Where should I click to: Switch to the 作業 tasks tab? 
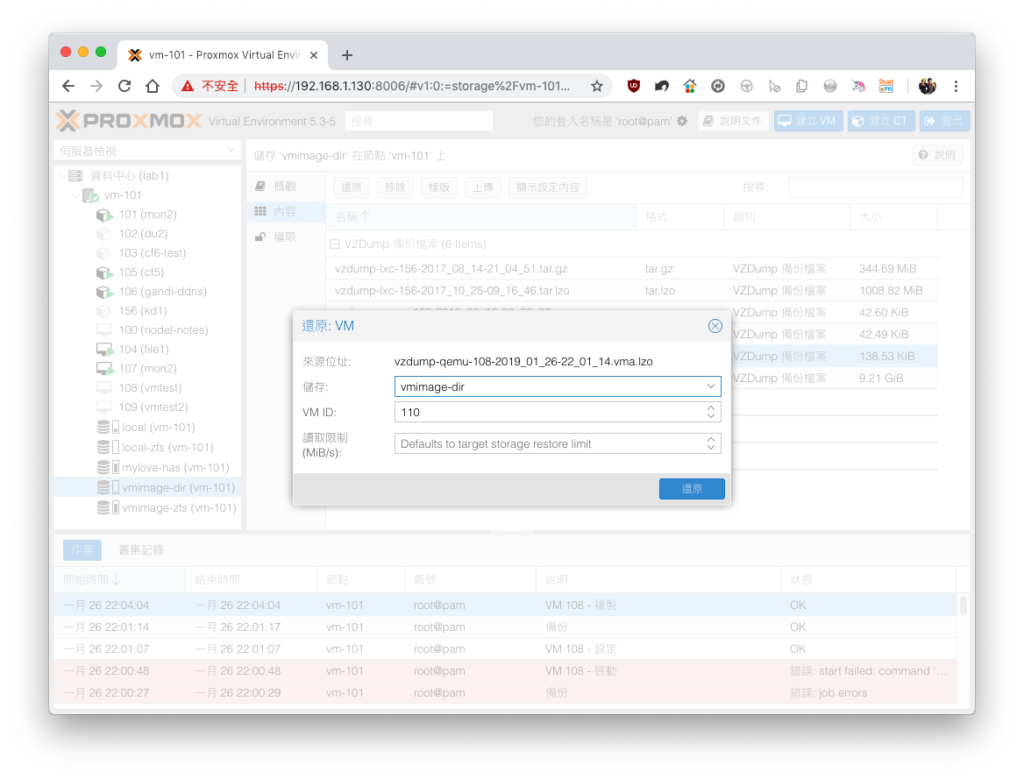point(82,550)
